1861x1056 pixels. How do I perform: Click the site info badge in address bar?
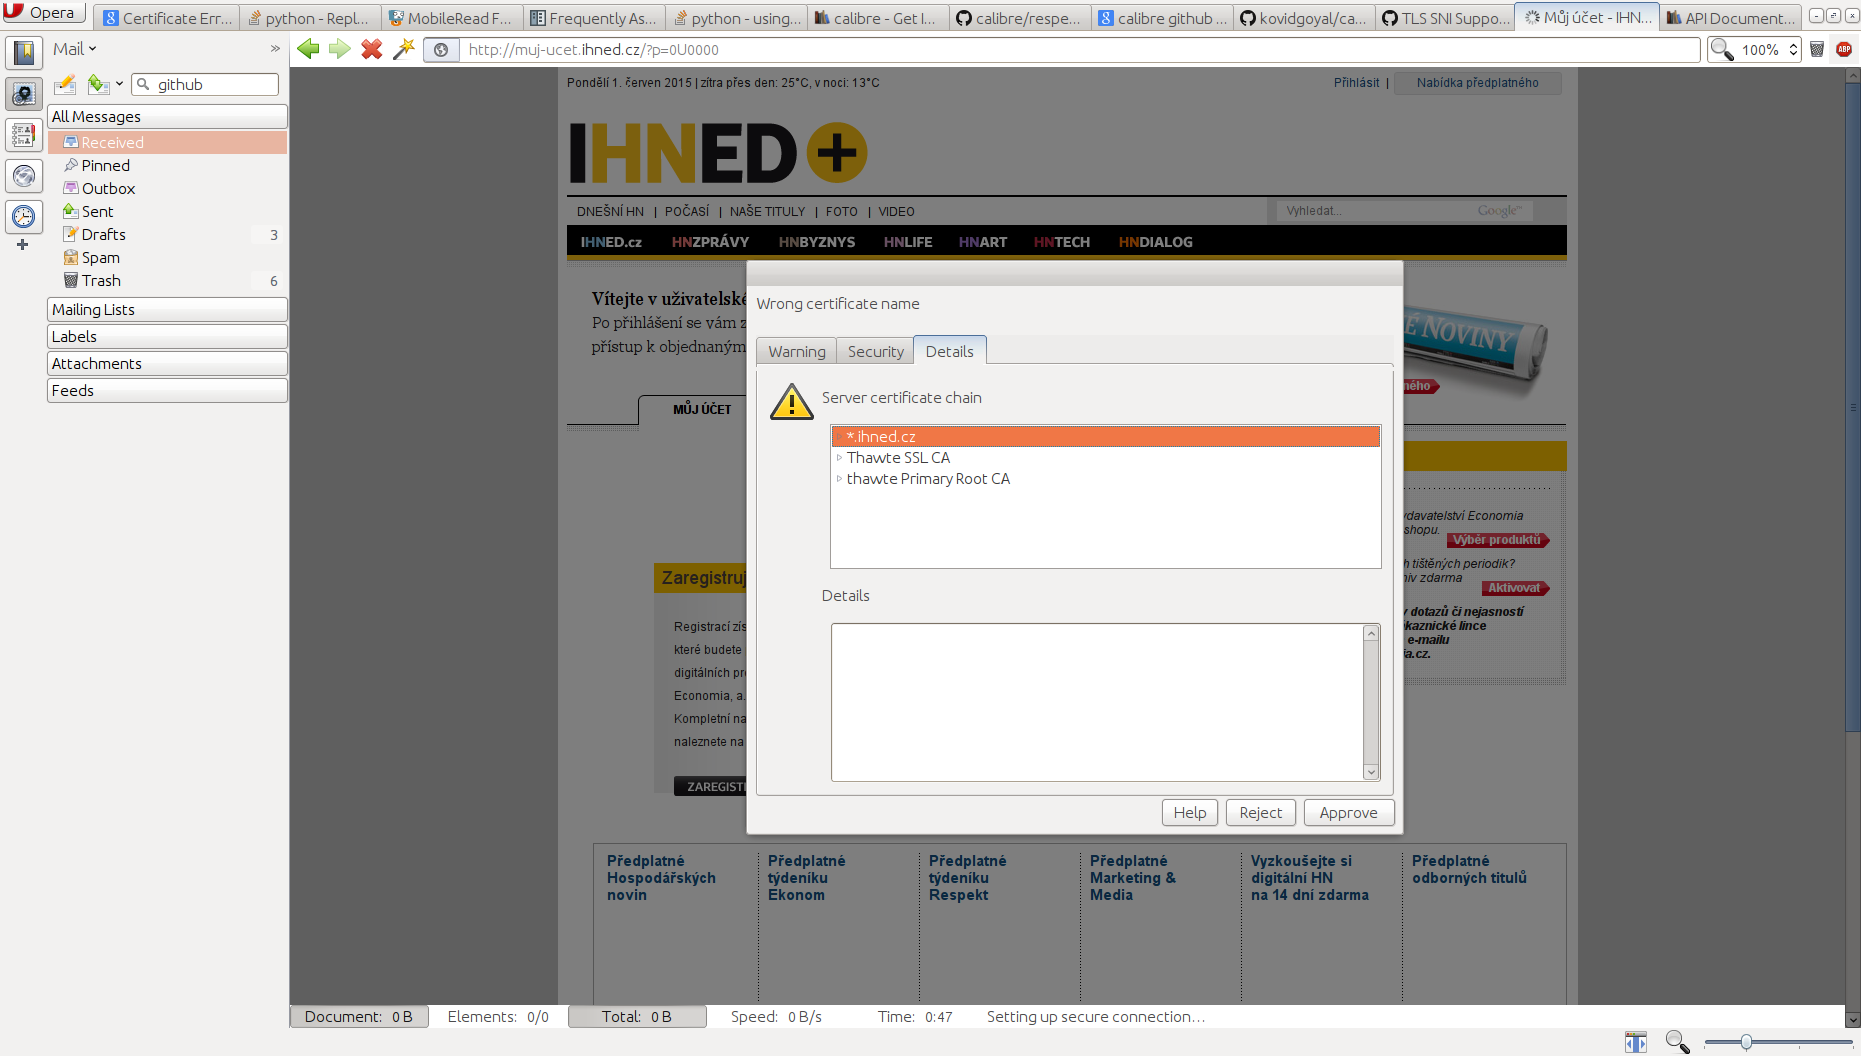coord(441,50)
